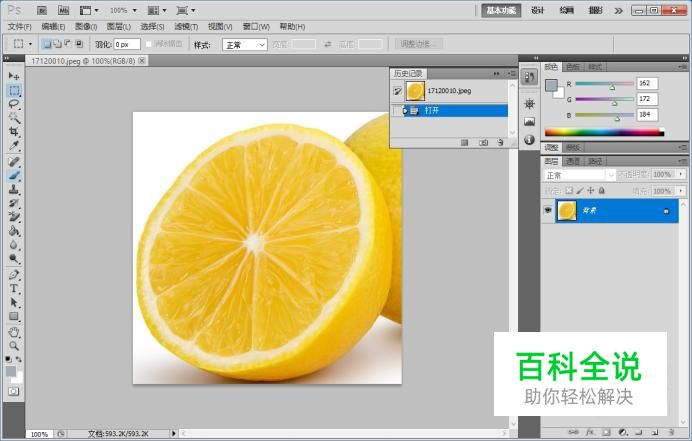This screenshot has height=441, width=692.
Task: Launch Mini Bridge from application bar
Action: pos(64,10)
